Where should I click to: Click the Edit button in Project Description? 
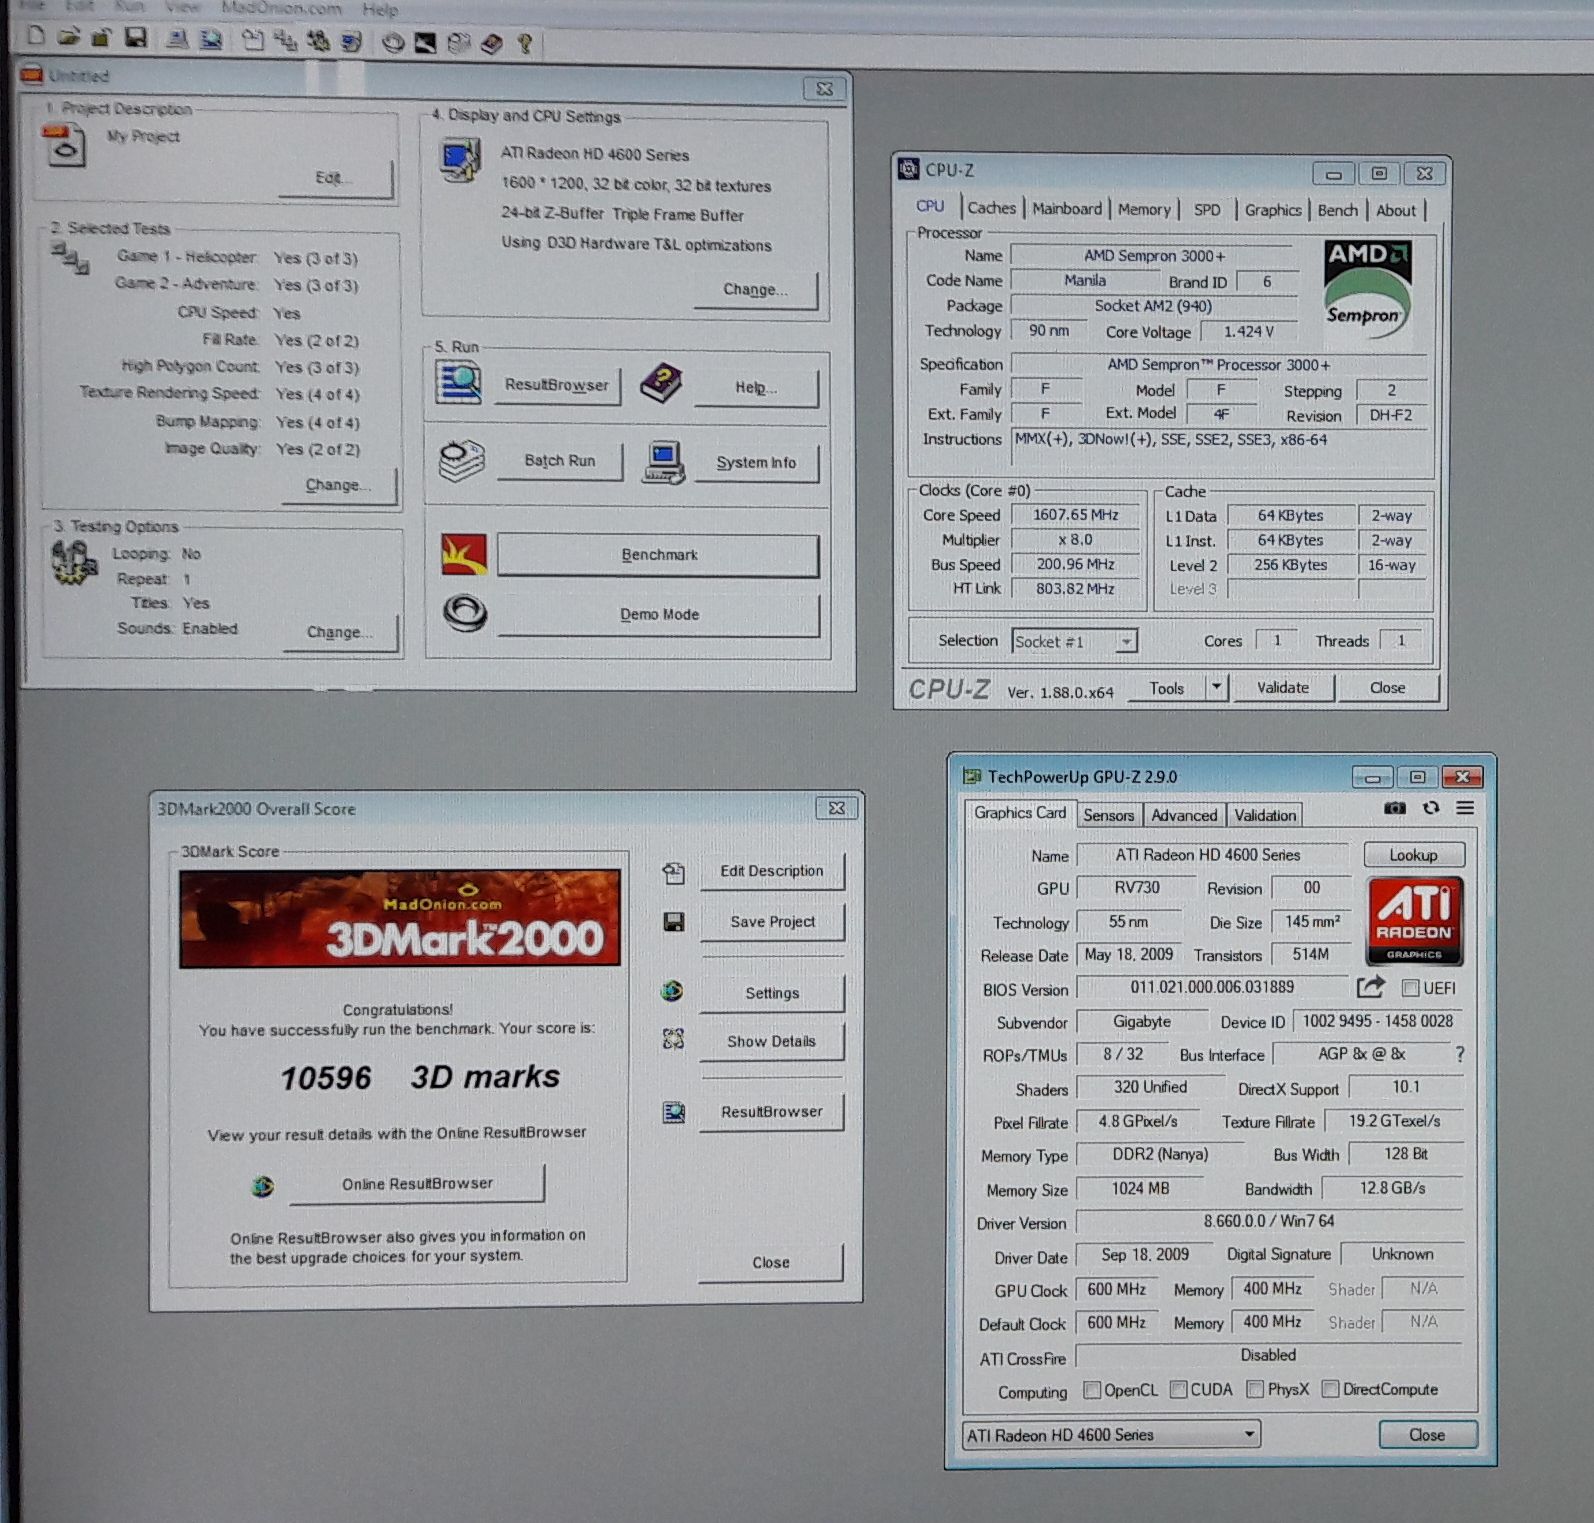point(334,178)
